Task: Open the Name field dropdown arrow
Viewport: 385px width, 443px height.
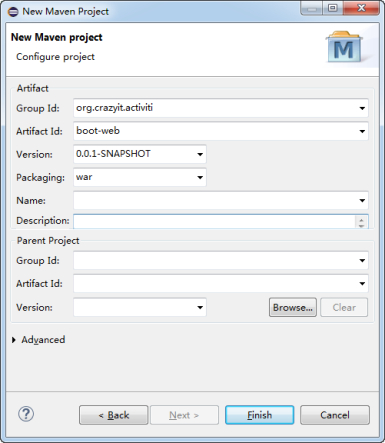Action: [362, 200]
